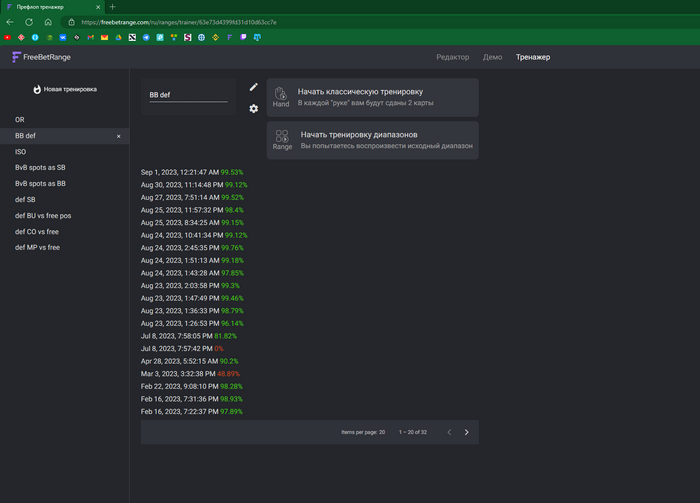700x503 pixels.
Task: Go to the previous results page
Action: click(449, 432)
